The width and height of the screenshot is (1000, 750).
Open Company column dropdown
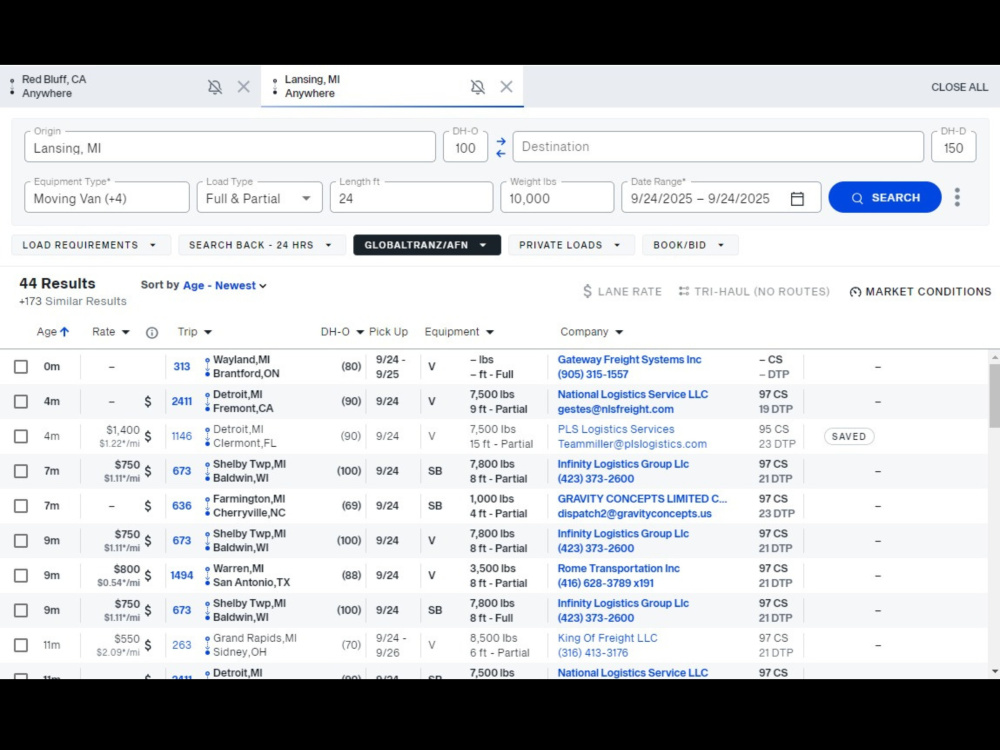click(x=619, y=332)
